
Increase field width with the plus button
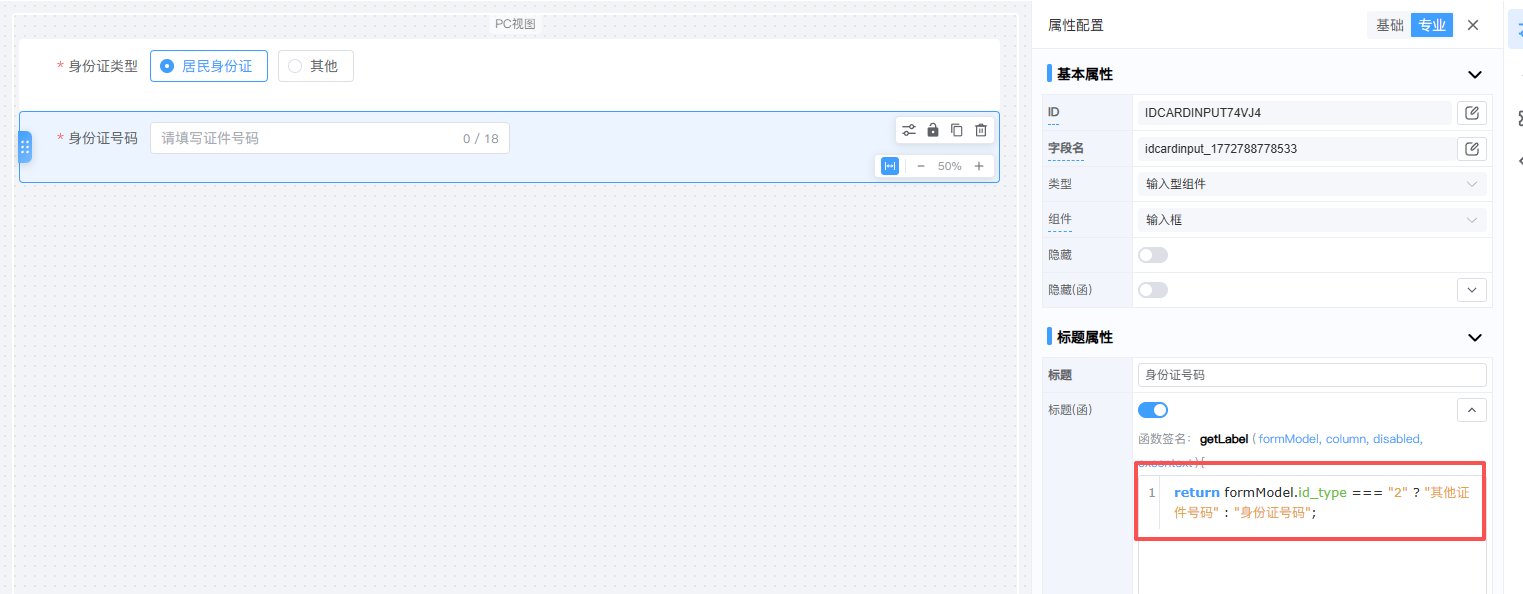(979, 166)
